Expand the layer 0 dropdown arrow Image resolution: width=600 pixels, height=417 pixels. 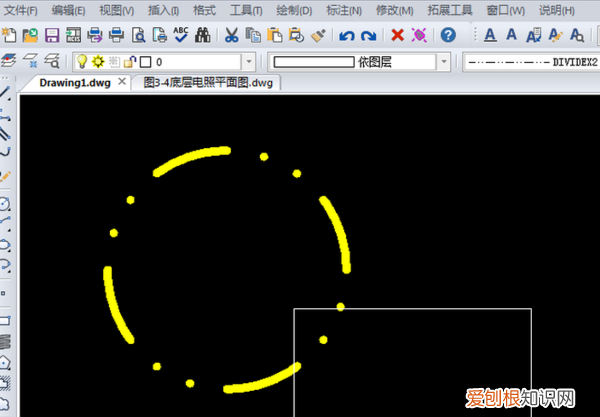pyautogui.click(x=249, y=62)
